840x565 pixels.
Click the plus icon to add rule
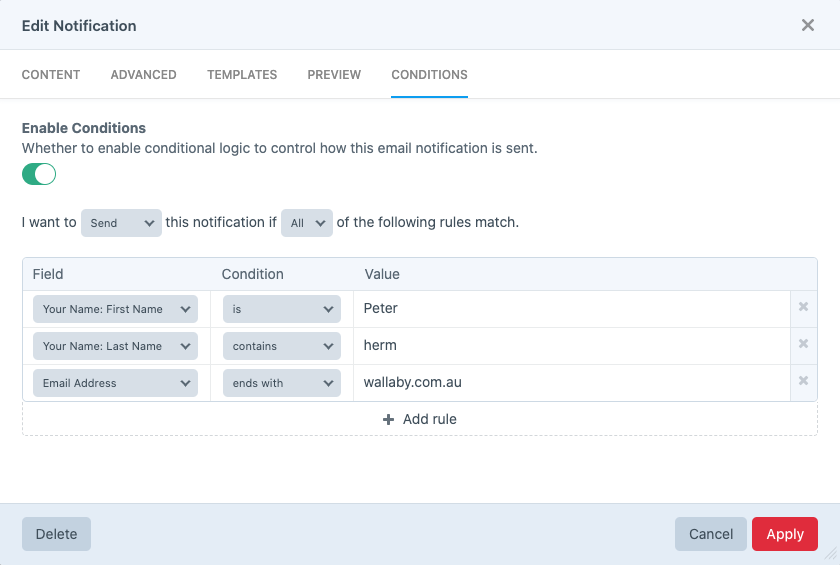click(x=389, y=419)
